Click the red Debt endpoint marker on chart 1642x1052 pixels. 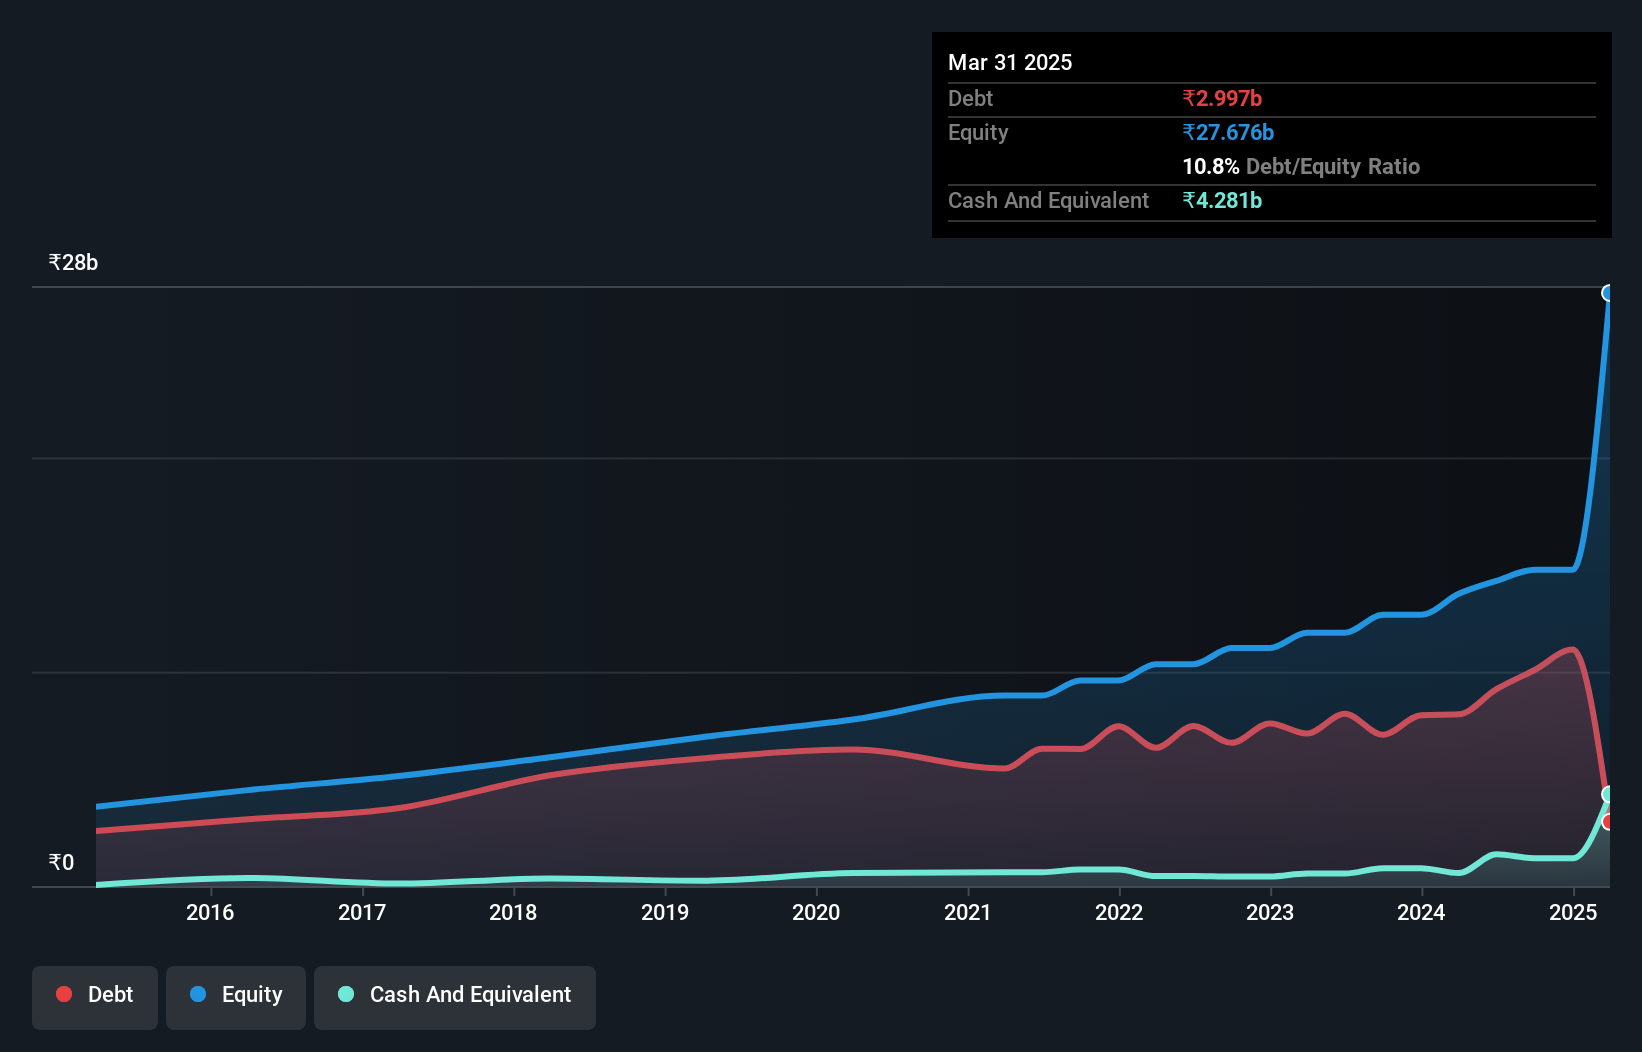tap(1608, 822)
